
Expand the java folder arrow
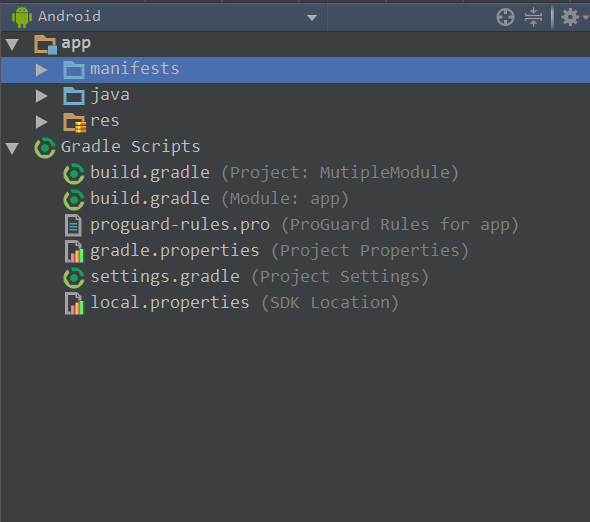(x=41, y=96)
